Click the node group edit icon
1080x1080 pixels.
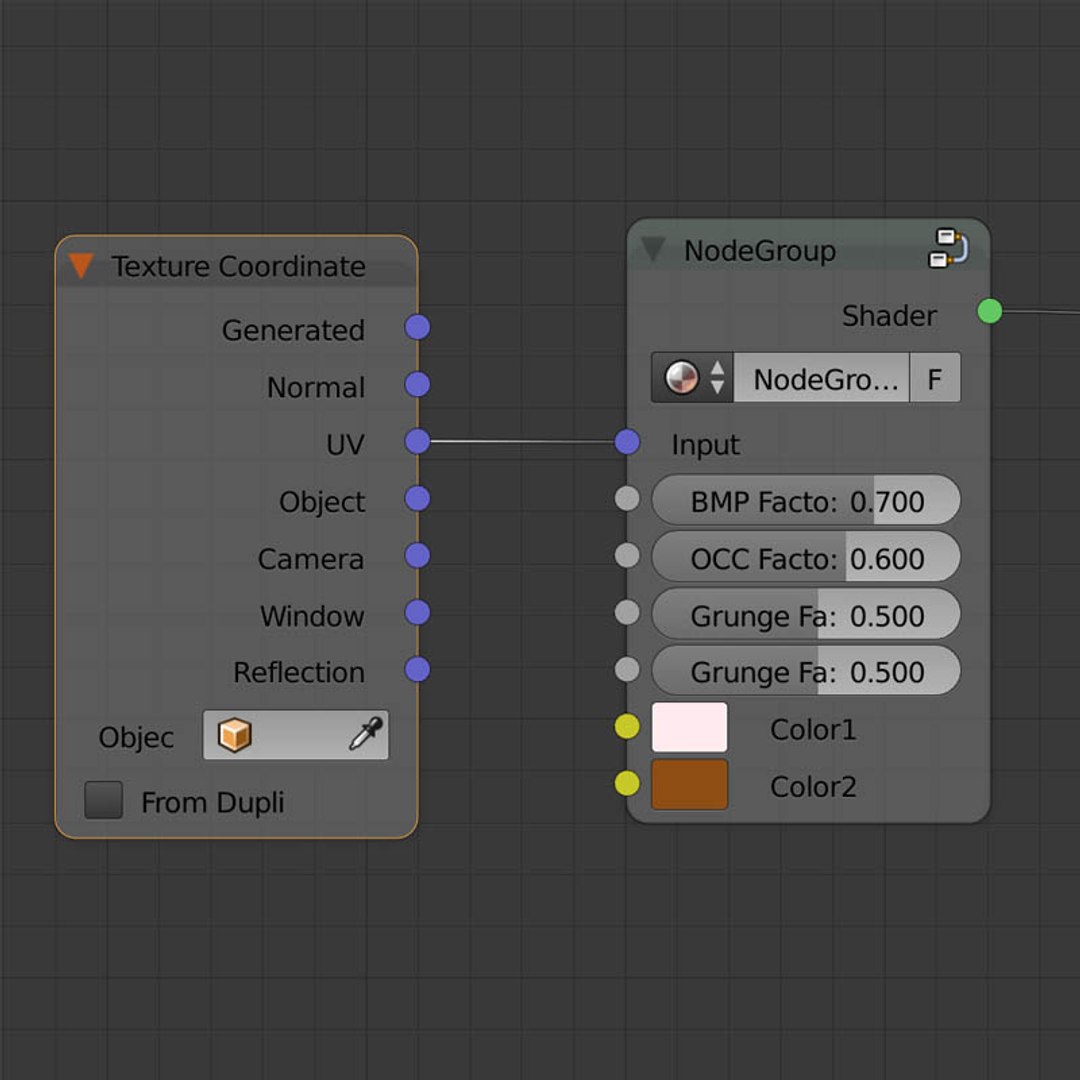click(947, 249)
